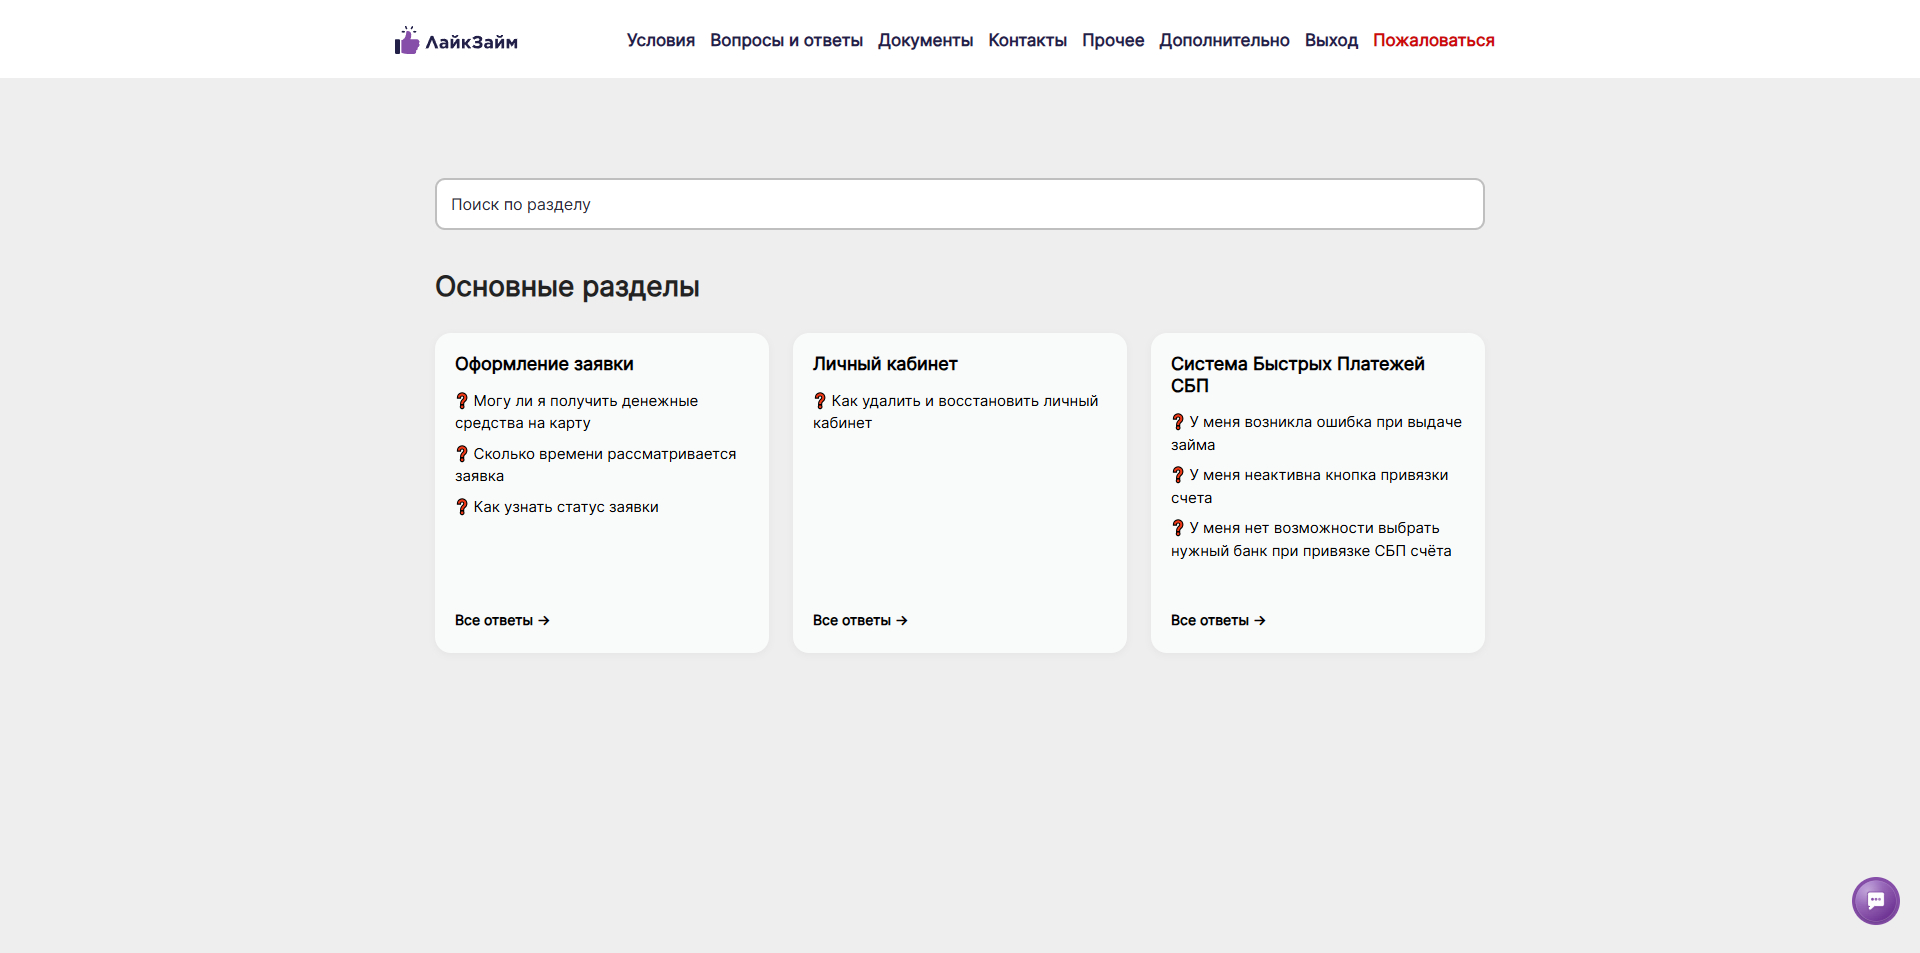Image resolution: width=1920 pixels, height=953 pixels.
Task: Focus the Поиск по разделу search field
Action: point(959,204)
